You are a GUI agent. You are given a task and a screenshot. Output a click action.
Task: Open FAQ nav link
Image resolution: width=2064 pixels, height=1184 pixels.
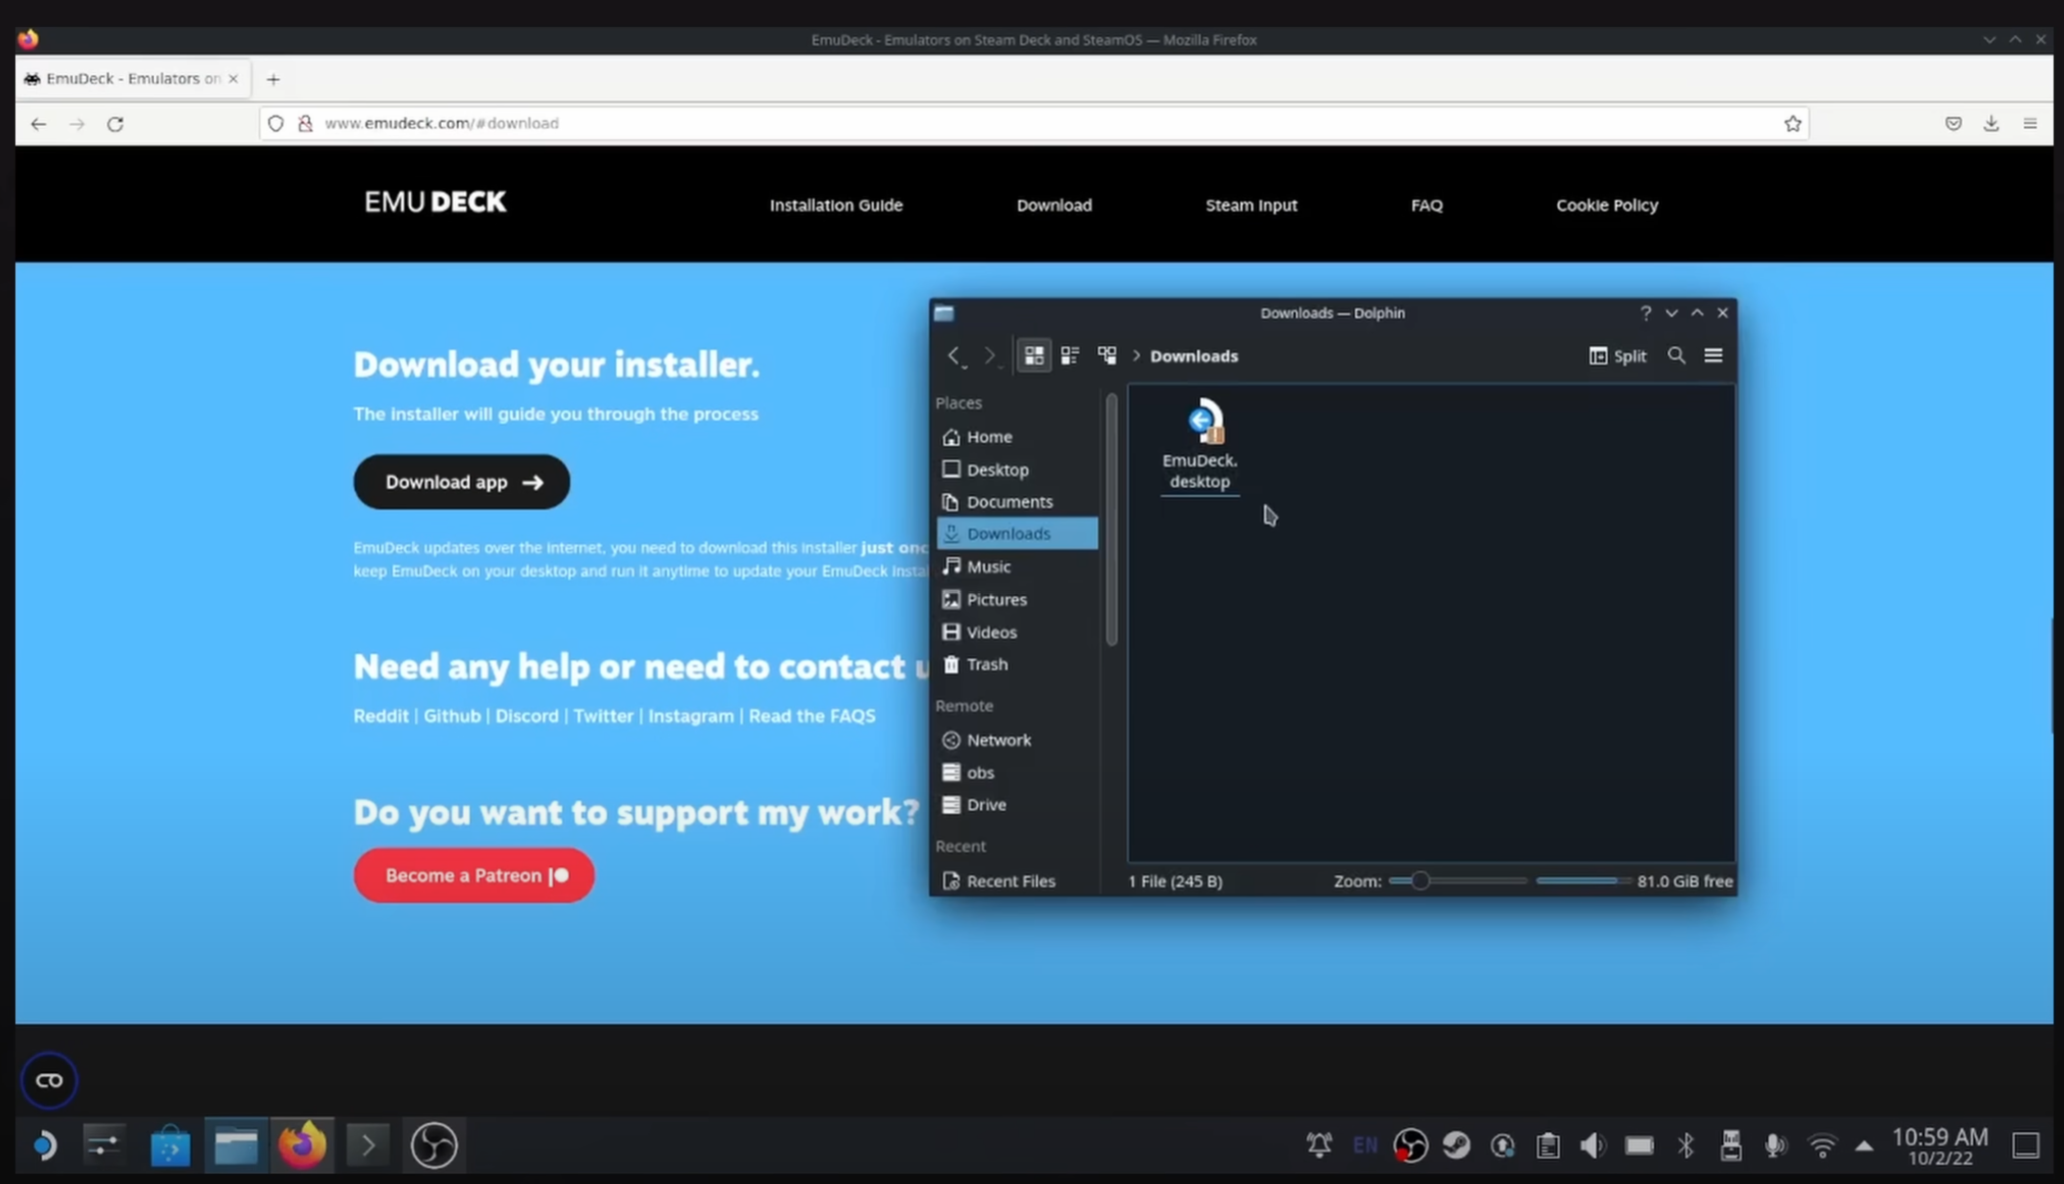[1426, 205]
